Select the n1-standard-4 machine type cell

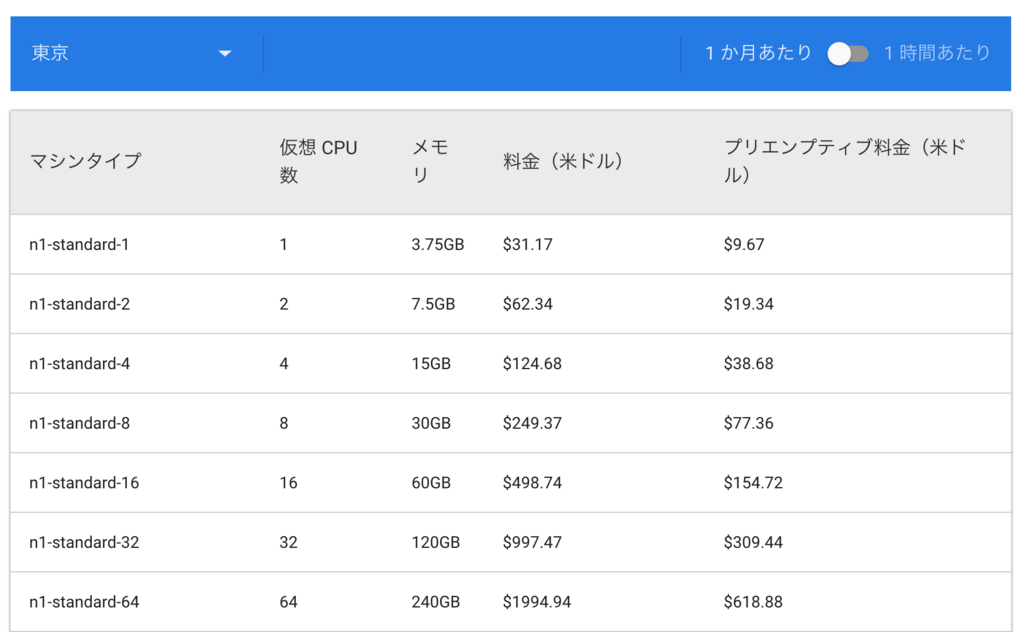tap(80, 364)
